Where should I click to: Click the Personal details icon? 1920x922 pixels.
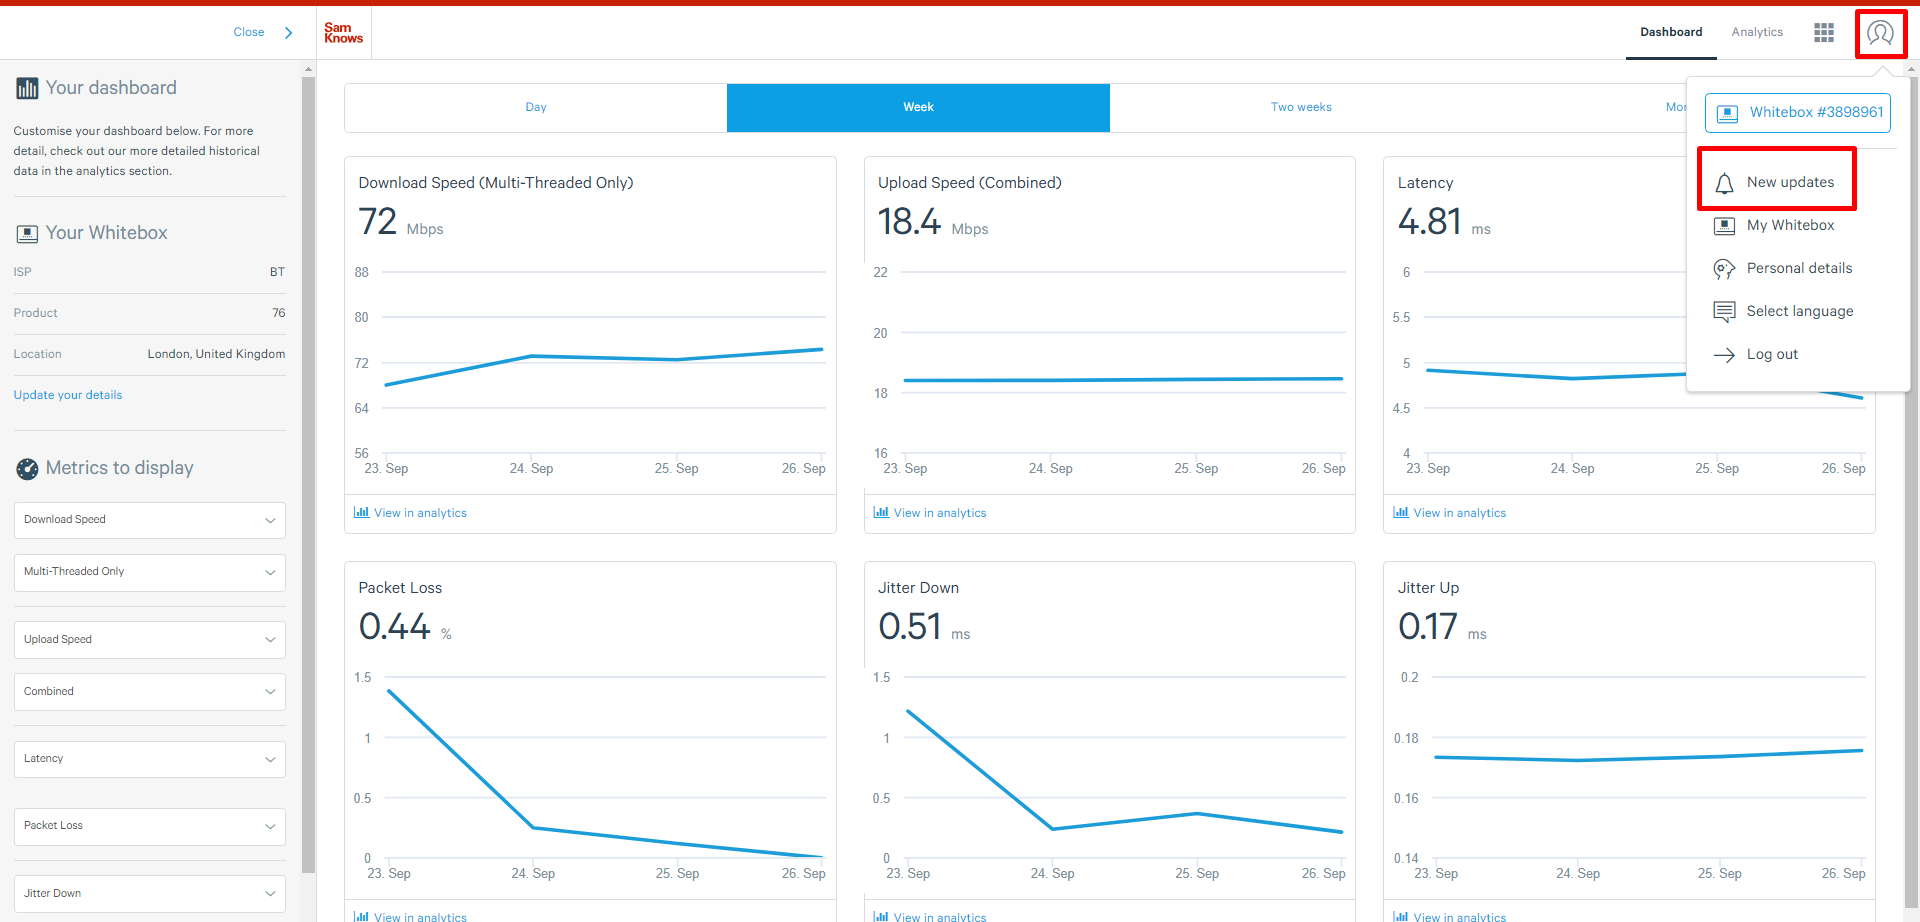1724,269
